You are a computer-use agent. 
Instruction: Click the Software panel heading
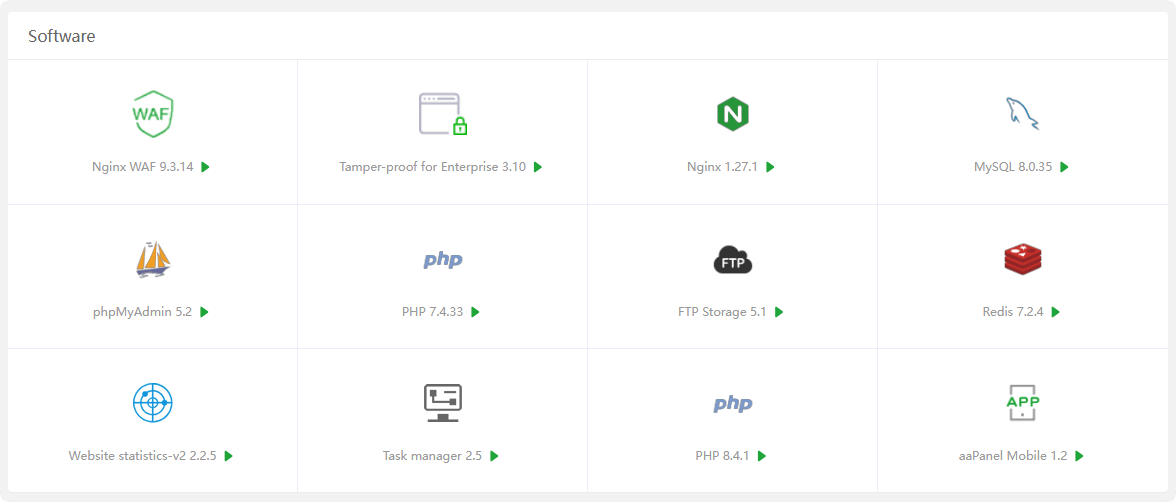(62, 36)
